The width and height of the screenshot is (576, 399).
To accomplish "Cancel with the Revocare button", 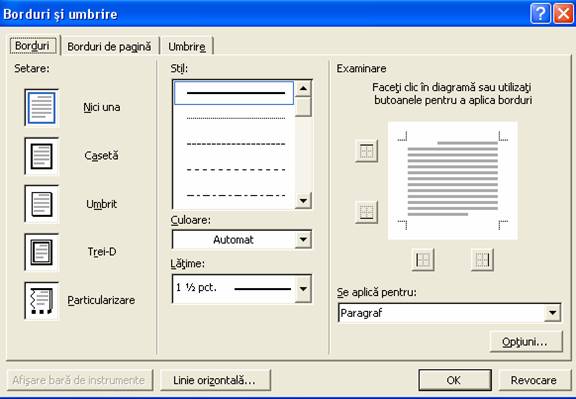I will click(534, 380).
